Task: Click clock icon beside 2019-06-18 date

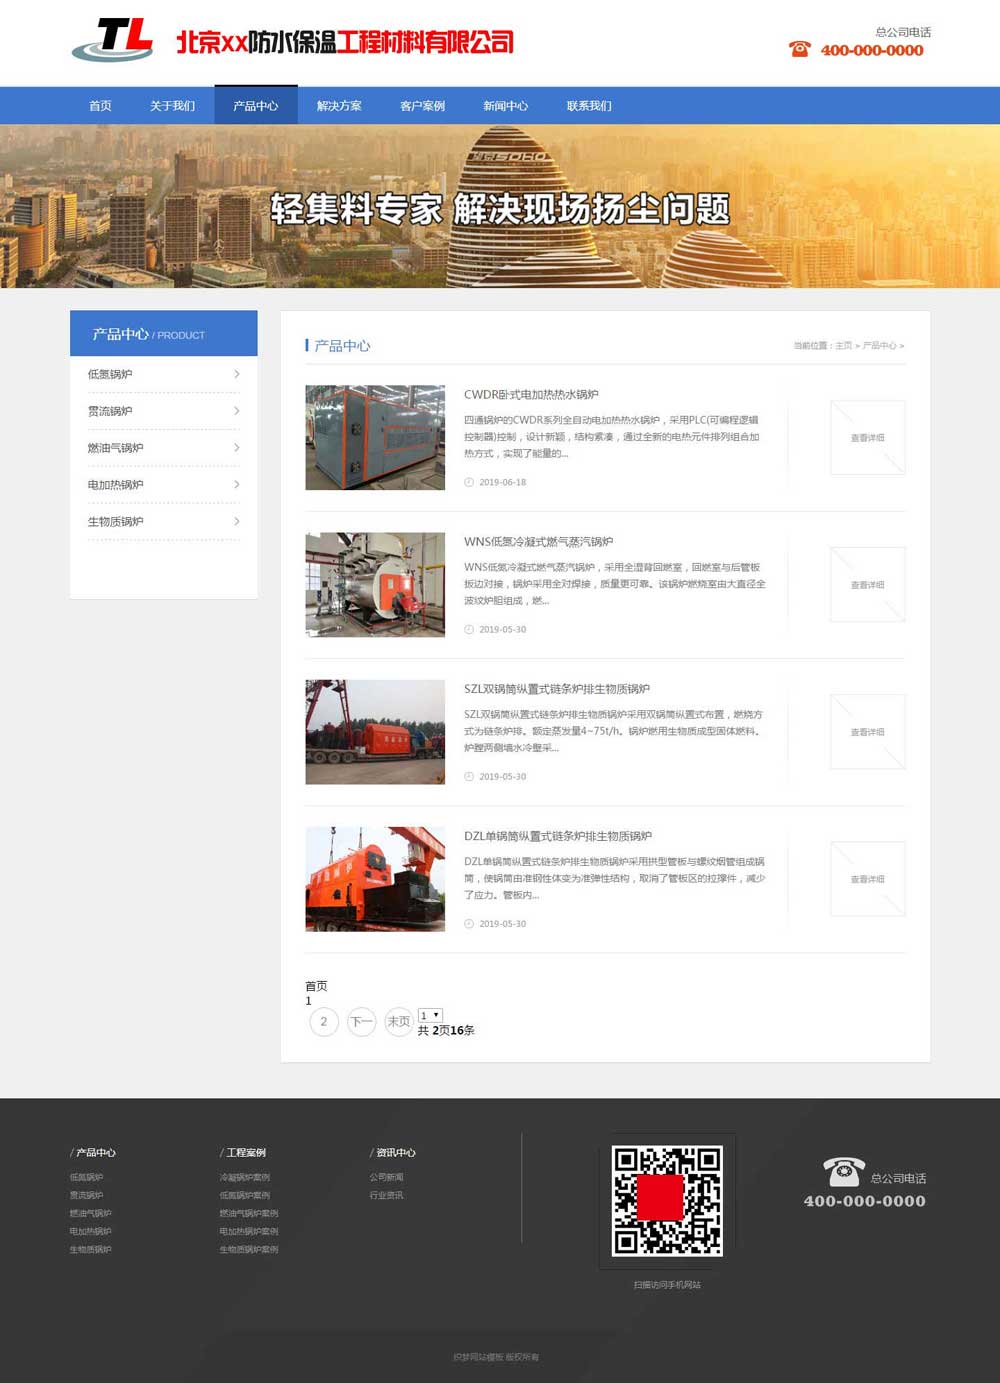Action: tap(469, 482)
